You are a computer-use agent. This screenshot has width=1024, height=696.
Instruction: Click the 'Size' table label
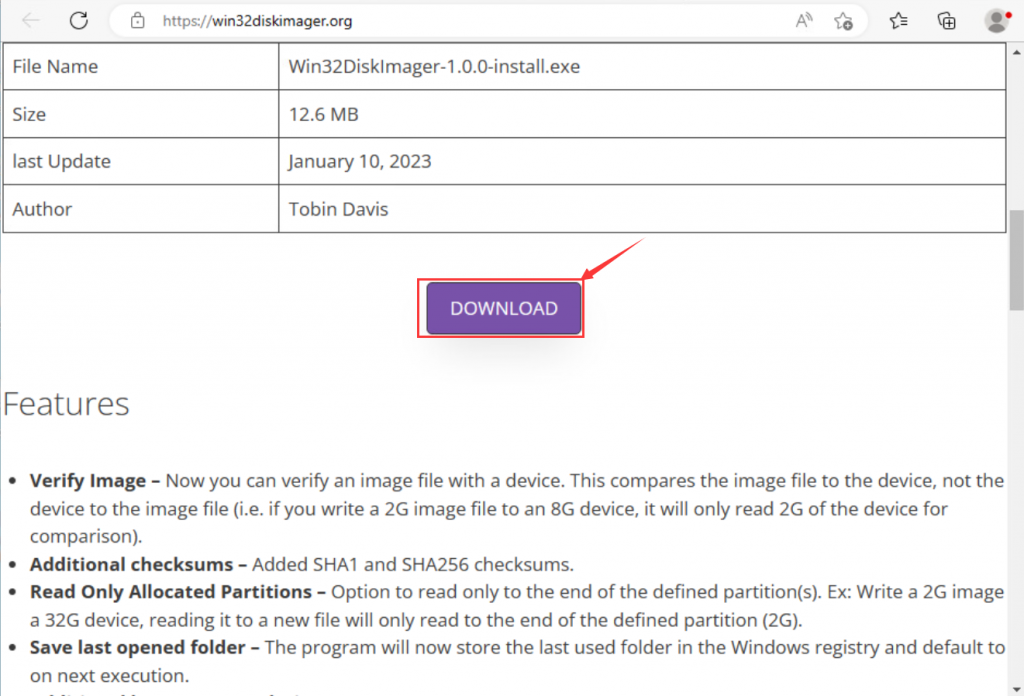tap(29, 114)
